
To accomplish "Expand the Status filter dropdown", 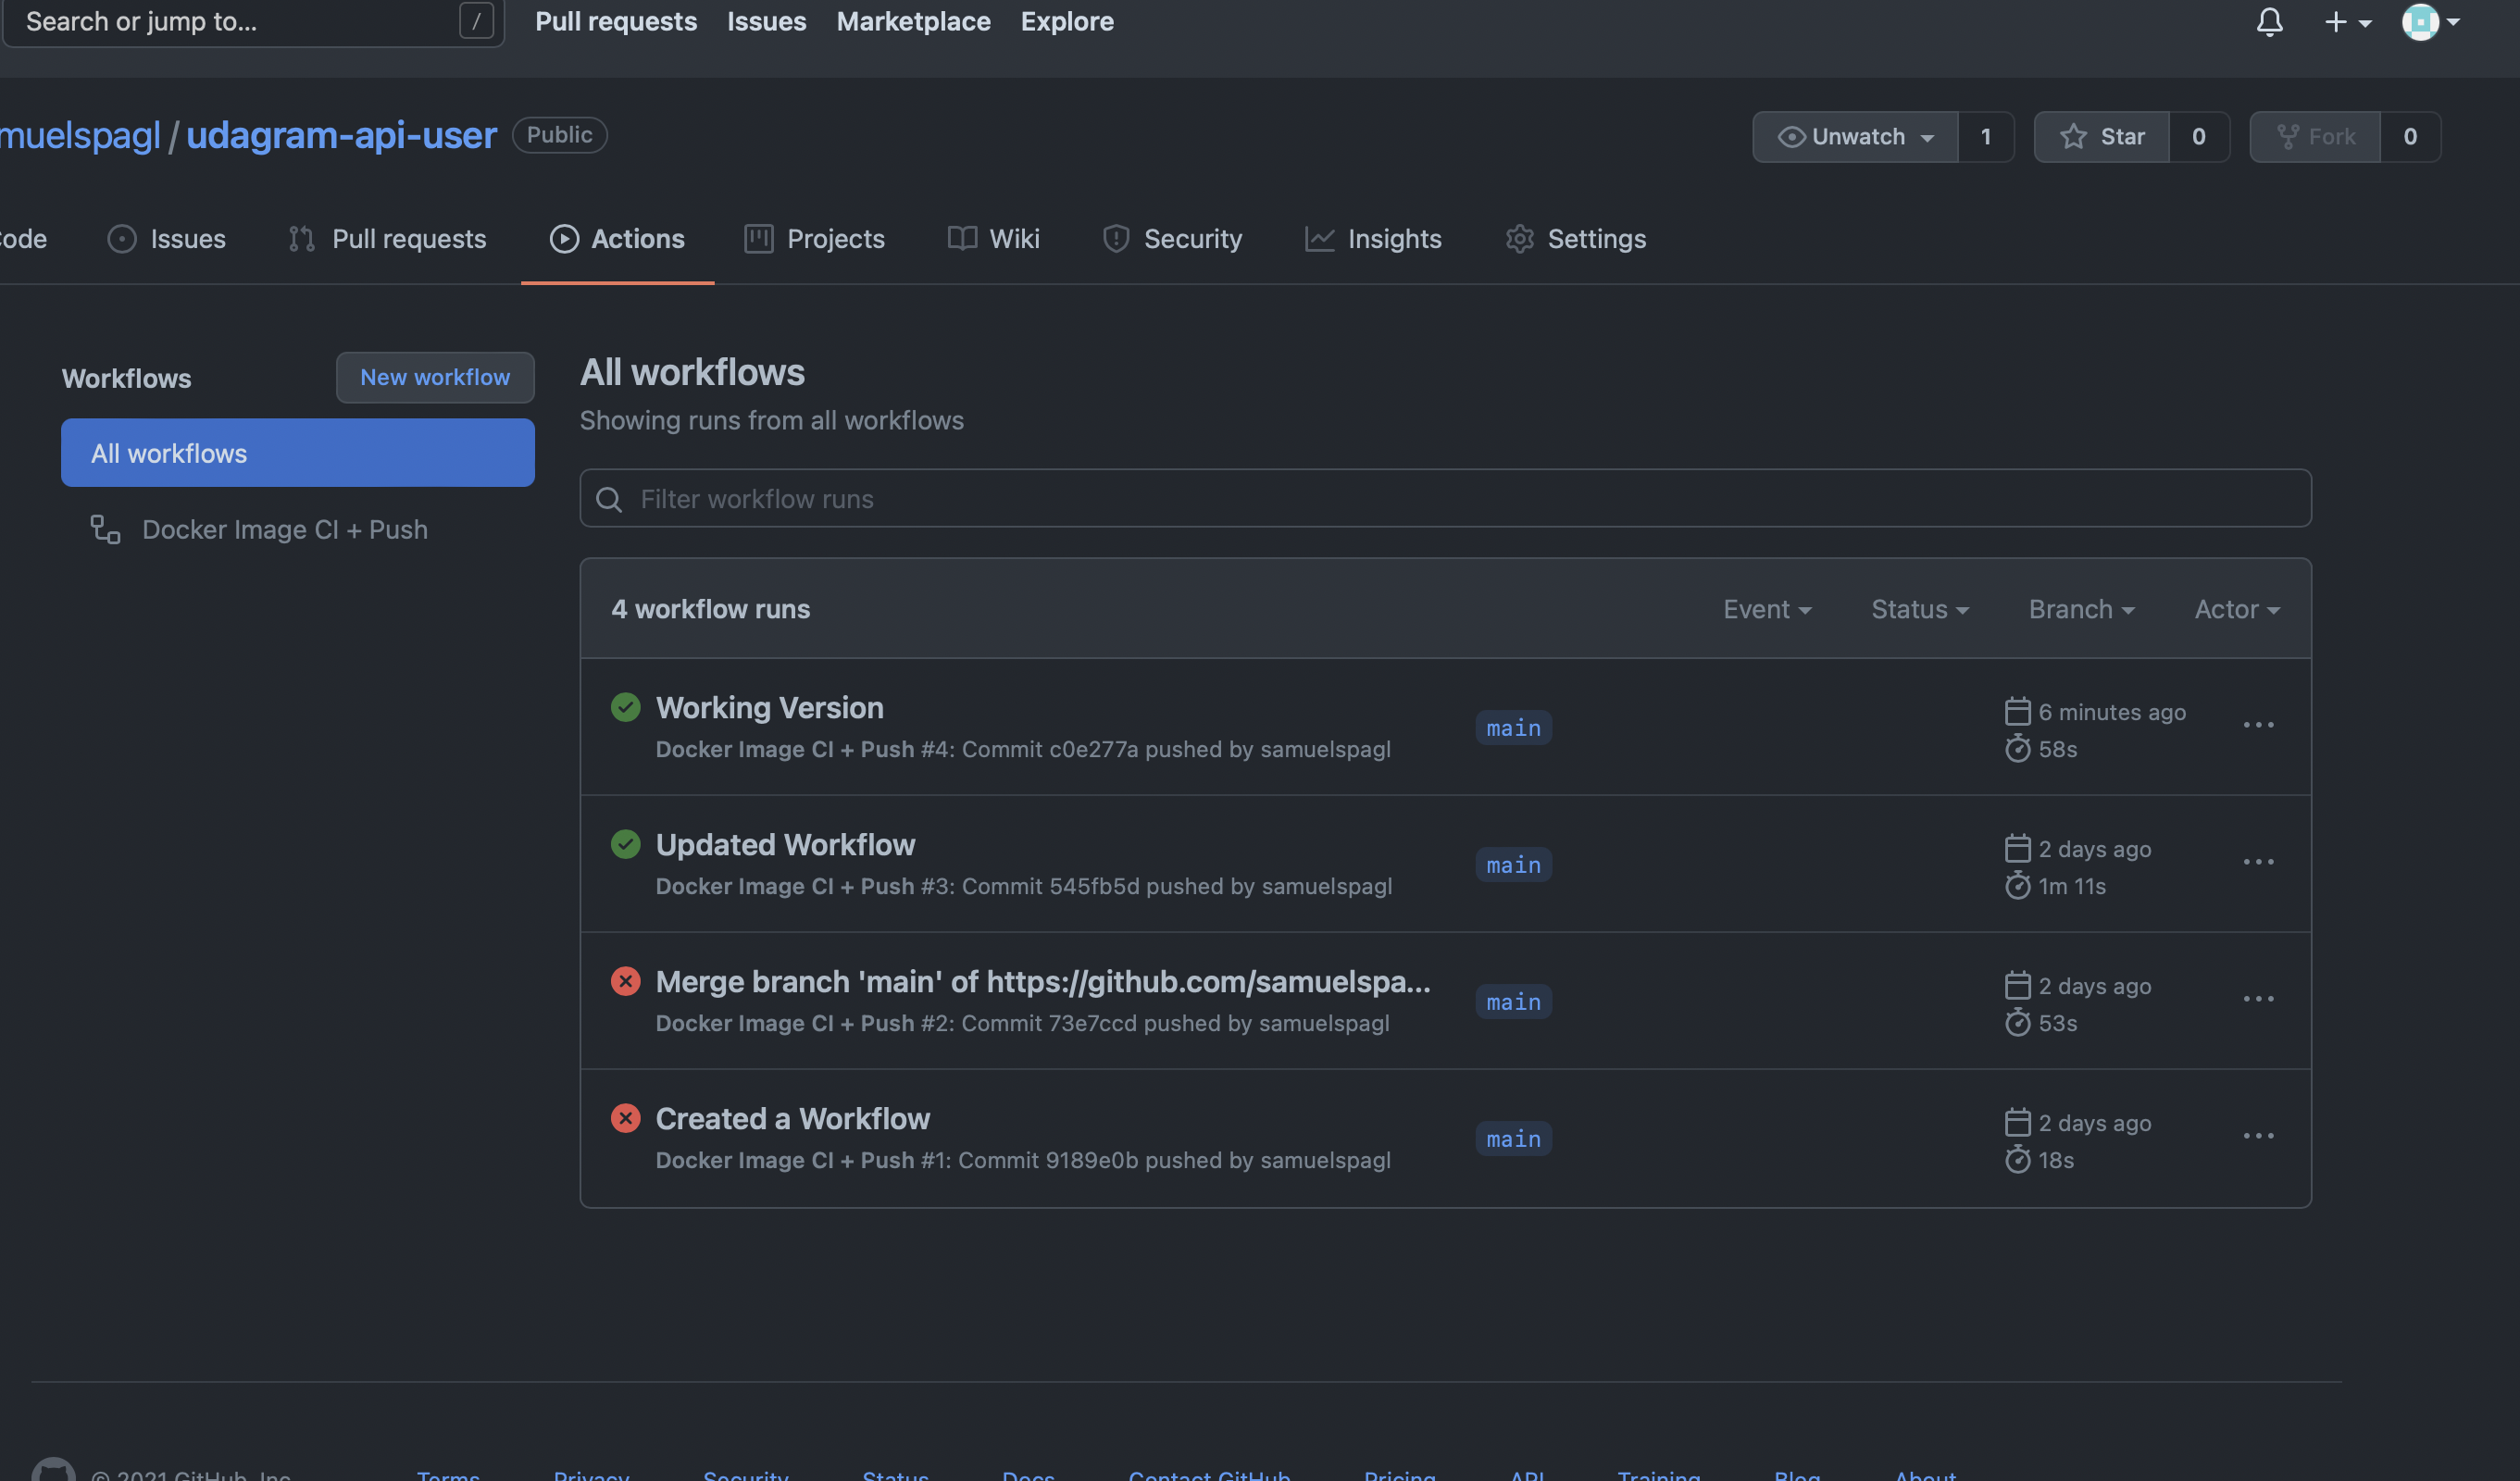I will tap(1919, 609).
